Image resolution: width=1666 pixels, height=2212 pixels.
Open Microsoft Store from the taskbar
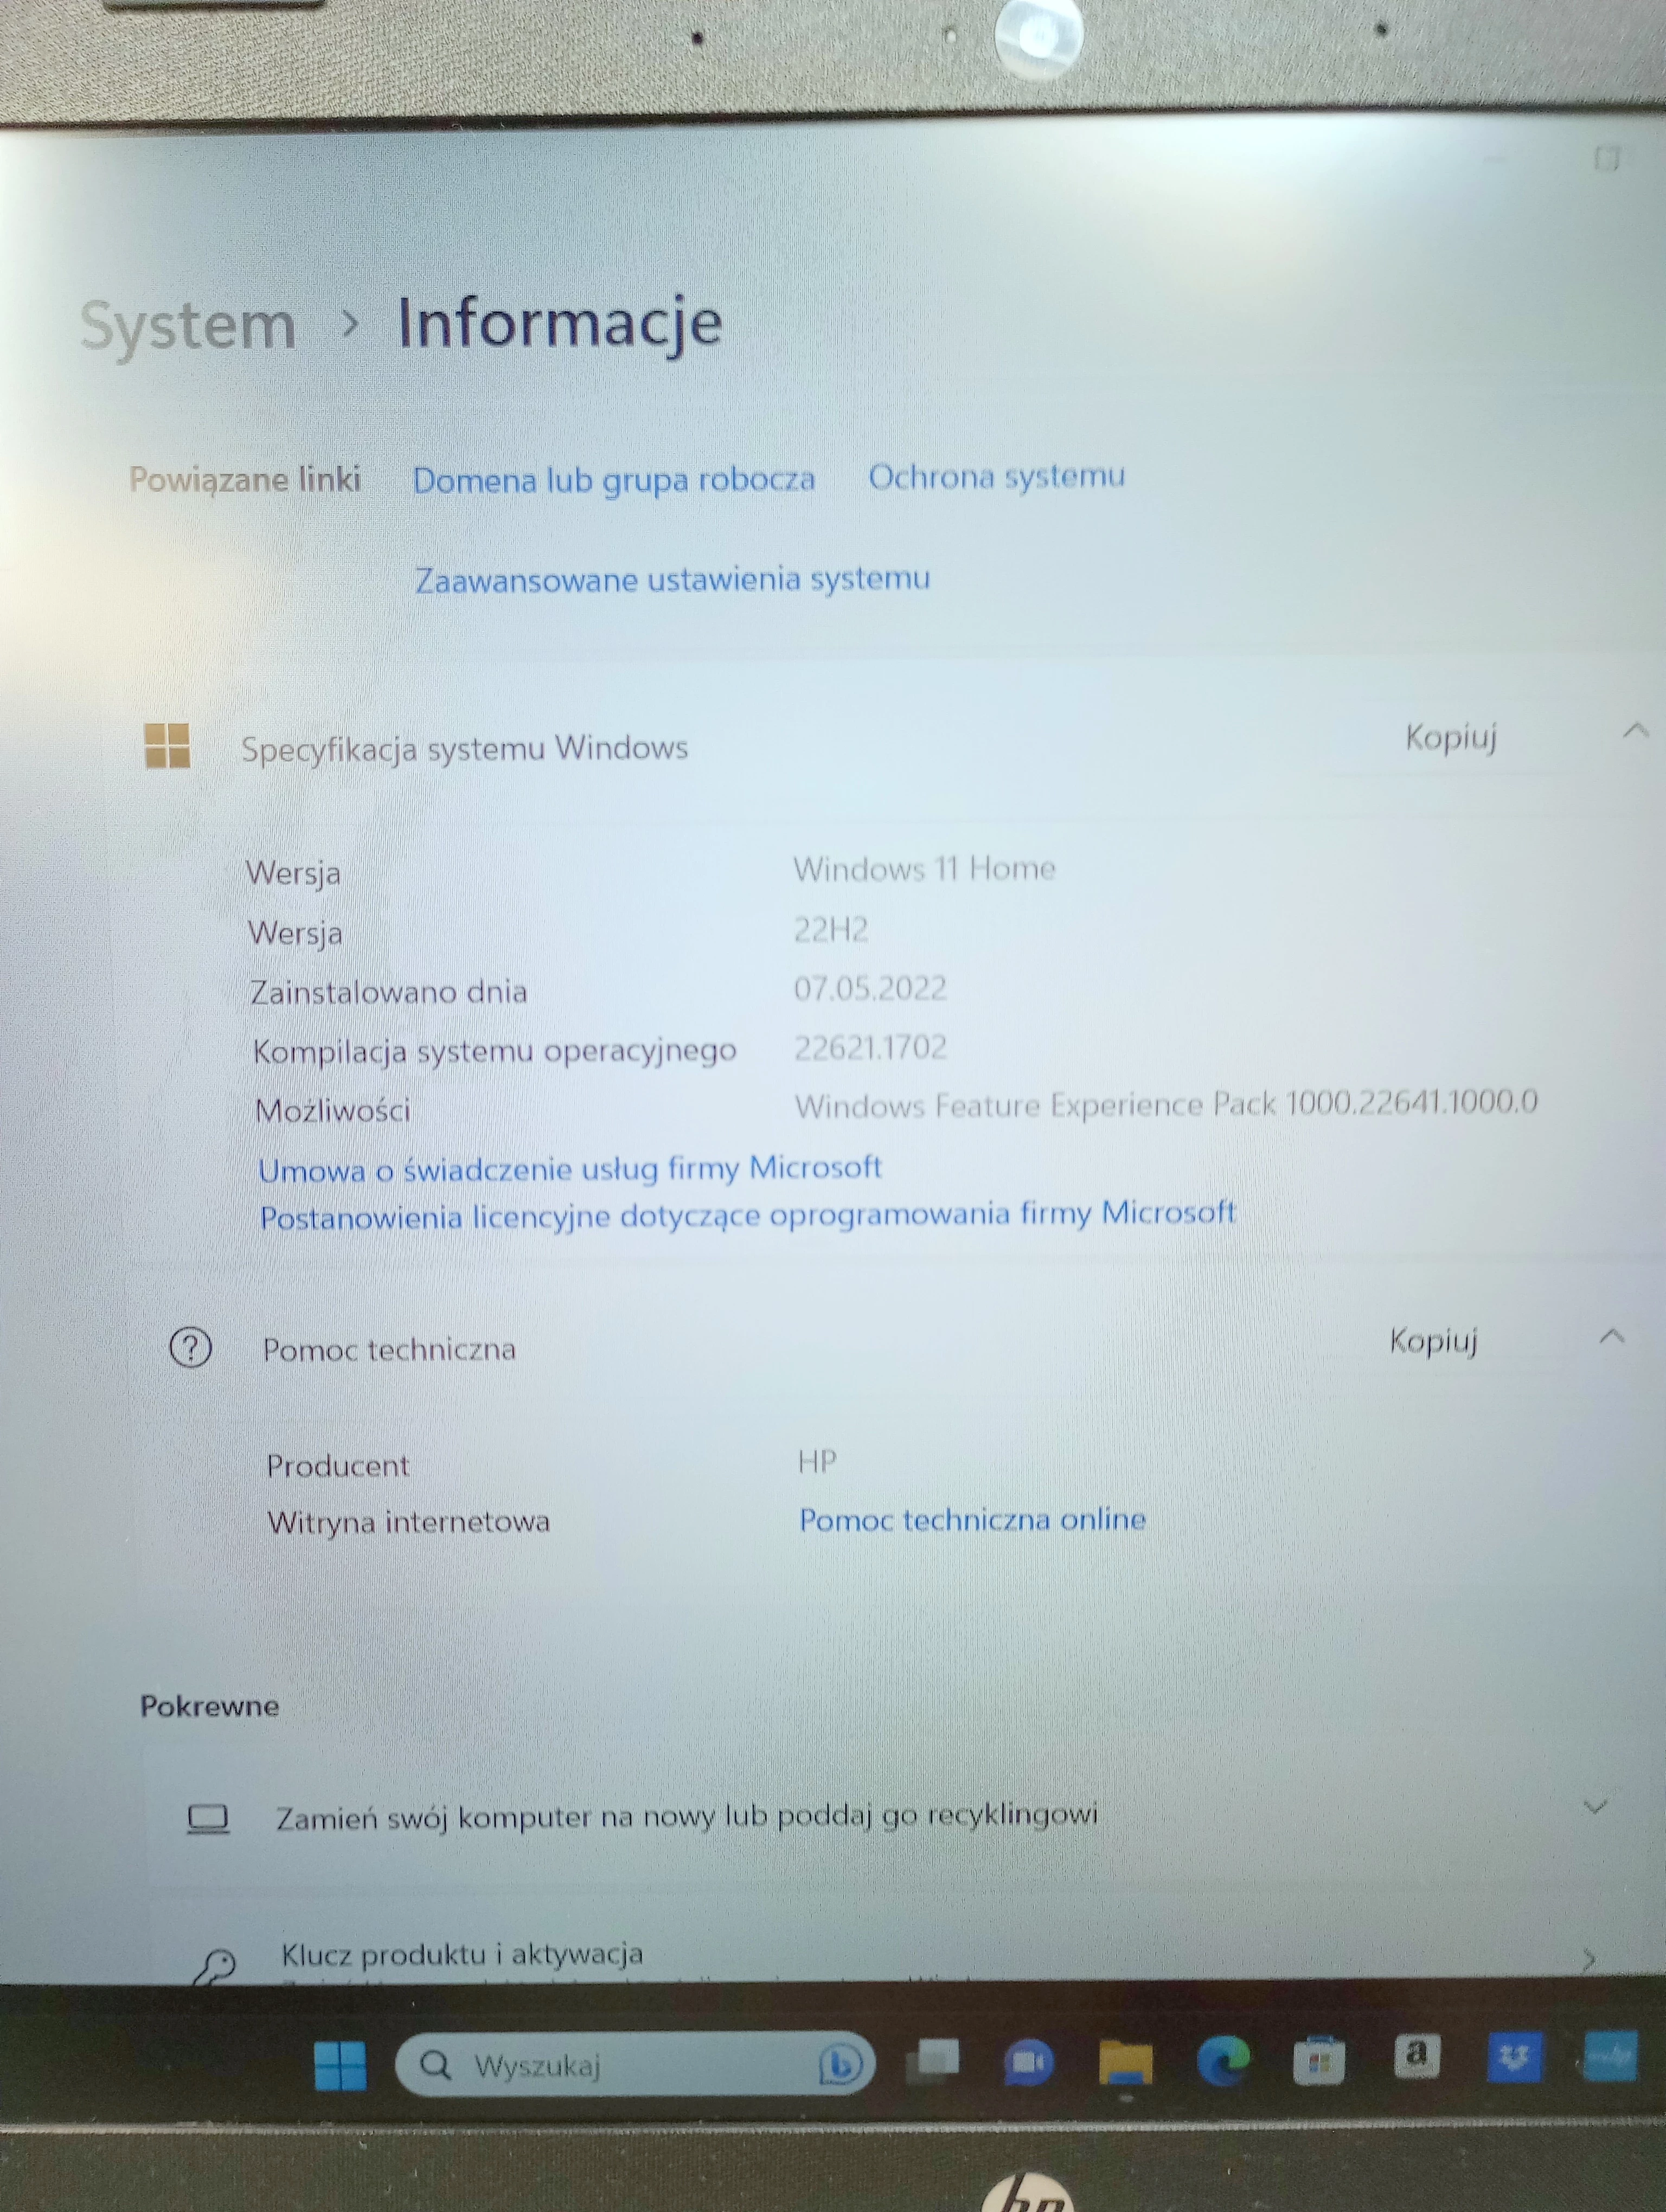click(x=1319, y=2060)
